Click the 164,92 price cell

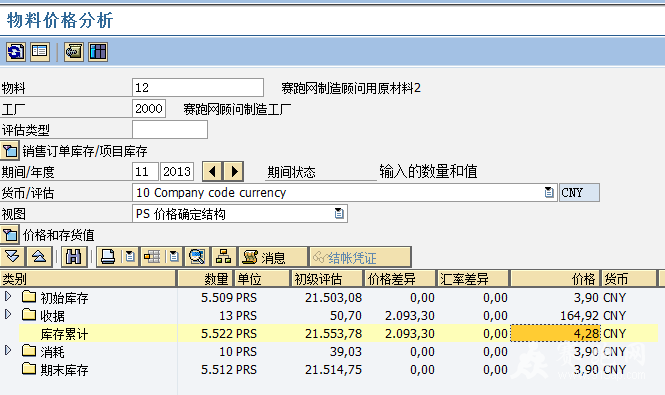point(579,316)
